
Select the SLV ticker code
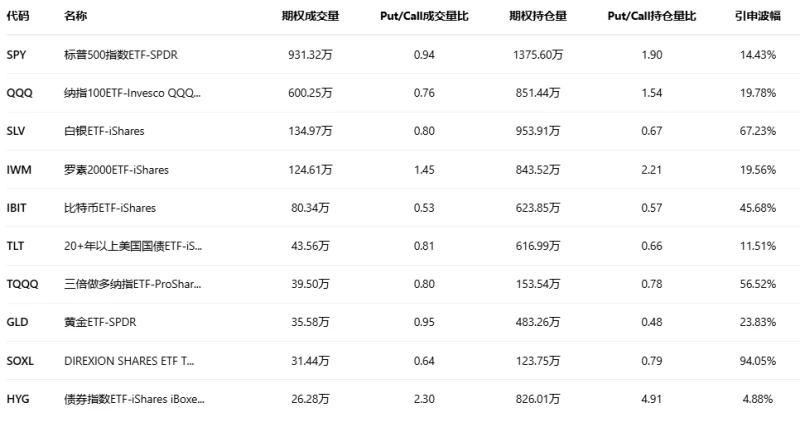pos(16,131)
